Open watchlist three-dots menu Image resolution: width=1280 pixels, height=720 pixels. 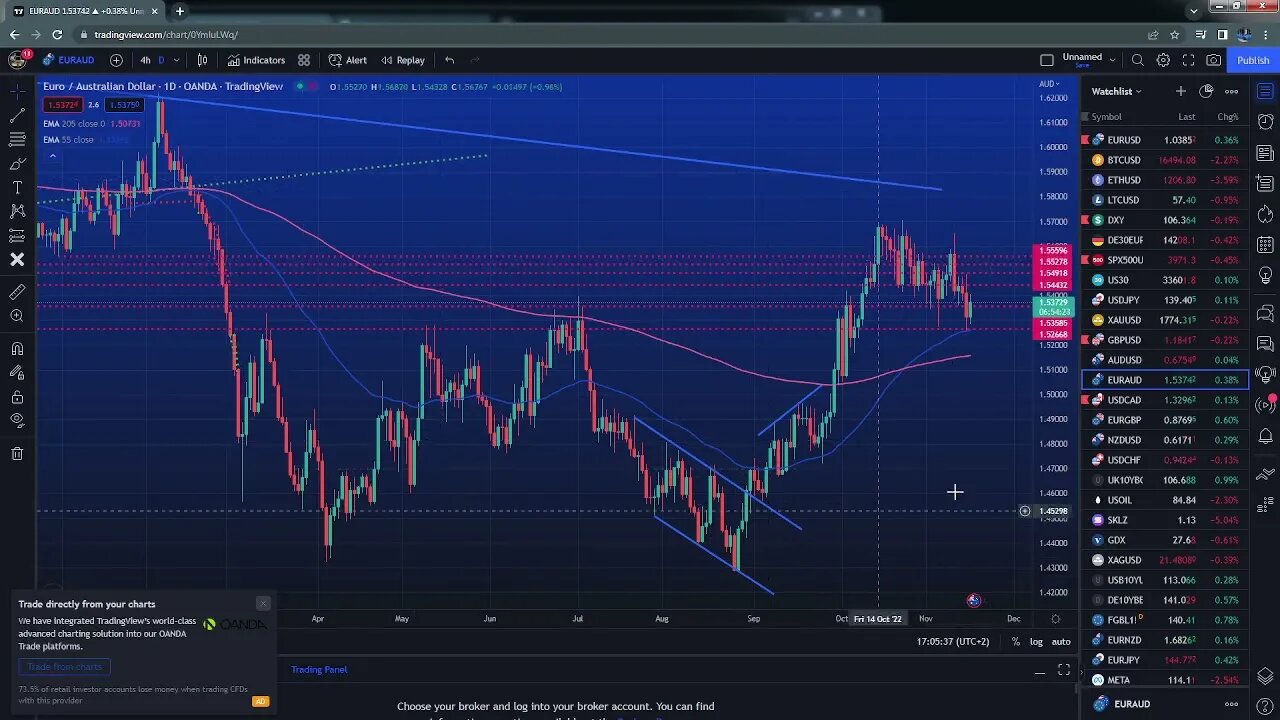1231,91
